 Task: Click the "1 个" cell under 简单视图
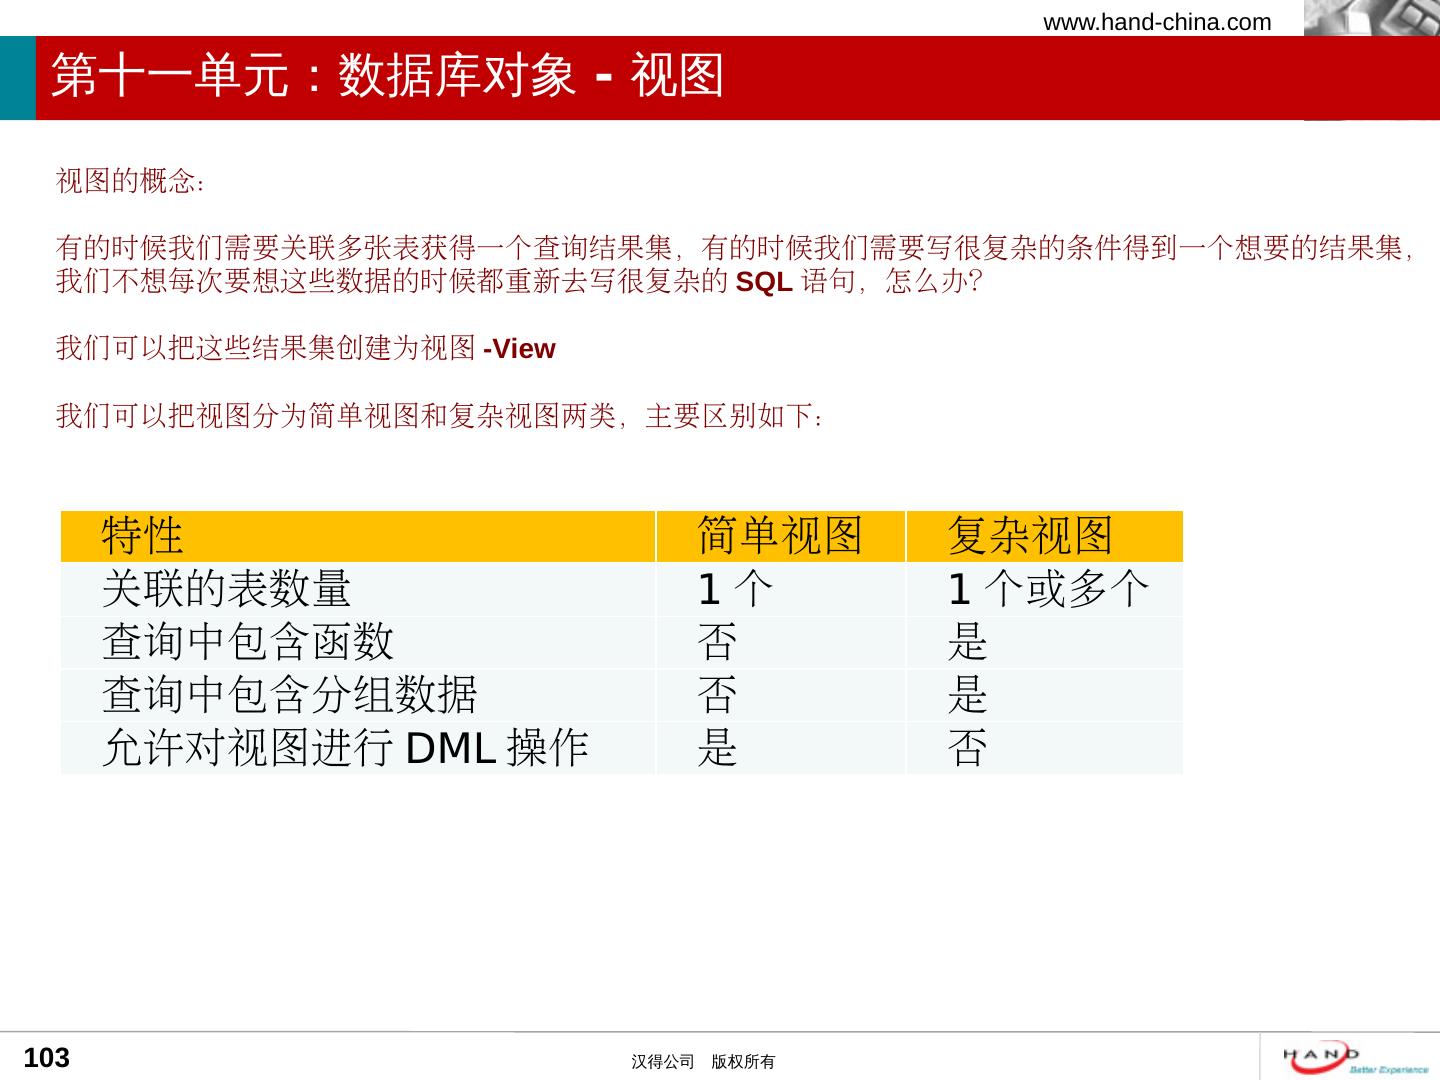click(781, 589)
